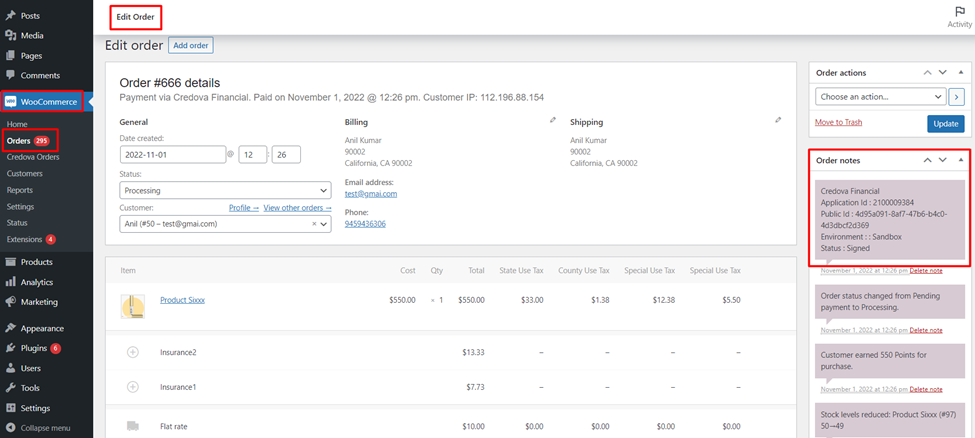Click the minute field showing 26
Viewport: 975px width, 438px height.
[x=286, y=154]
